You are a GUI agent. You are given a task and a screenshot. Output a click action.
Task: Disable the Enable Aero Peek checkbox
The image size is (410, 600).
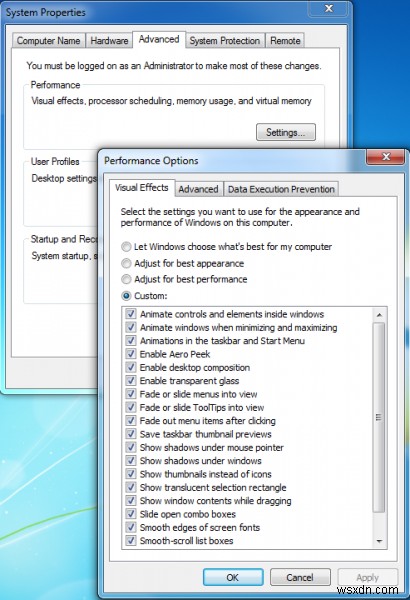[x=131, y=354]
